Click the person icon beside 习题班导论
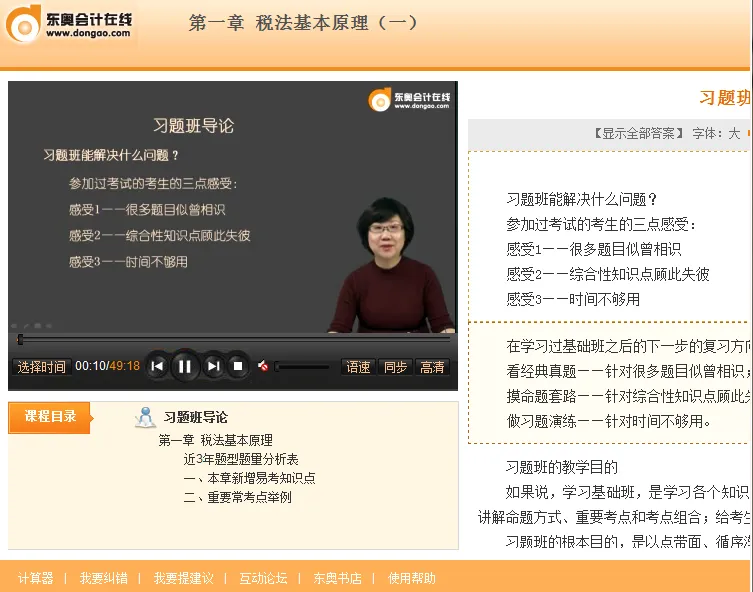The width and height of the screenshot is (753, 592). tap(145, 418)
